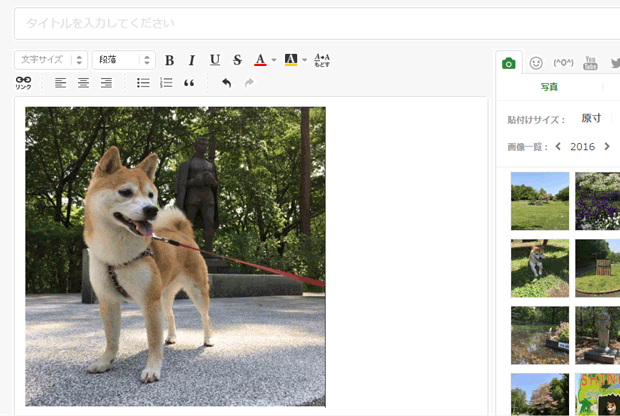Insert a numbered list
The image size is (620, 416).
(166, 83)
